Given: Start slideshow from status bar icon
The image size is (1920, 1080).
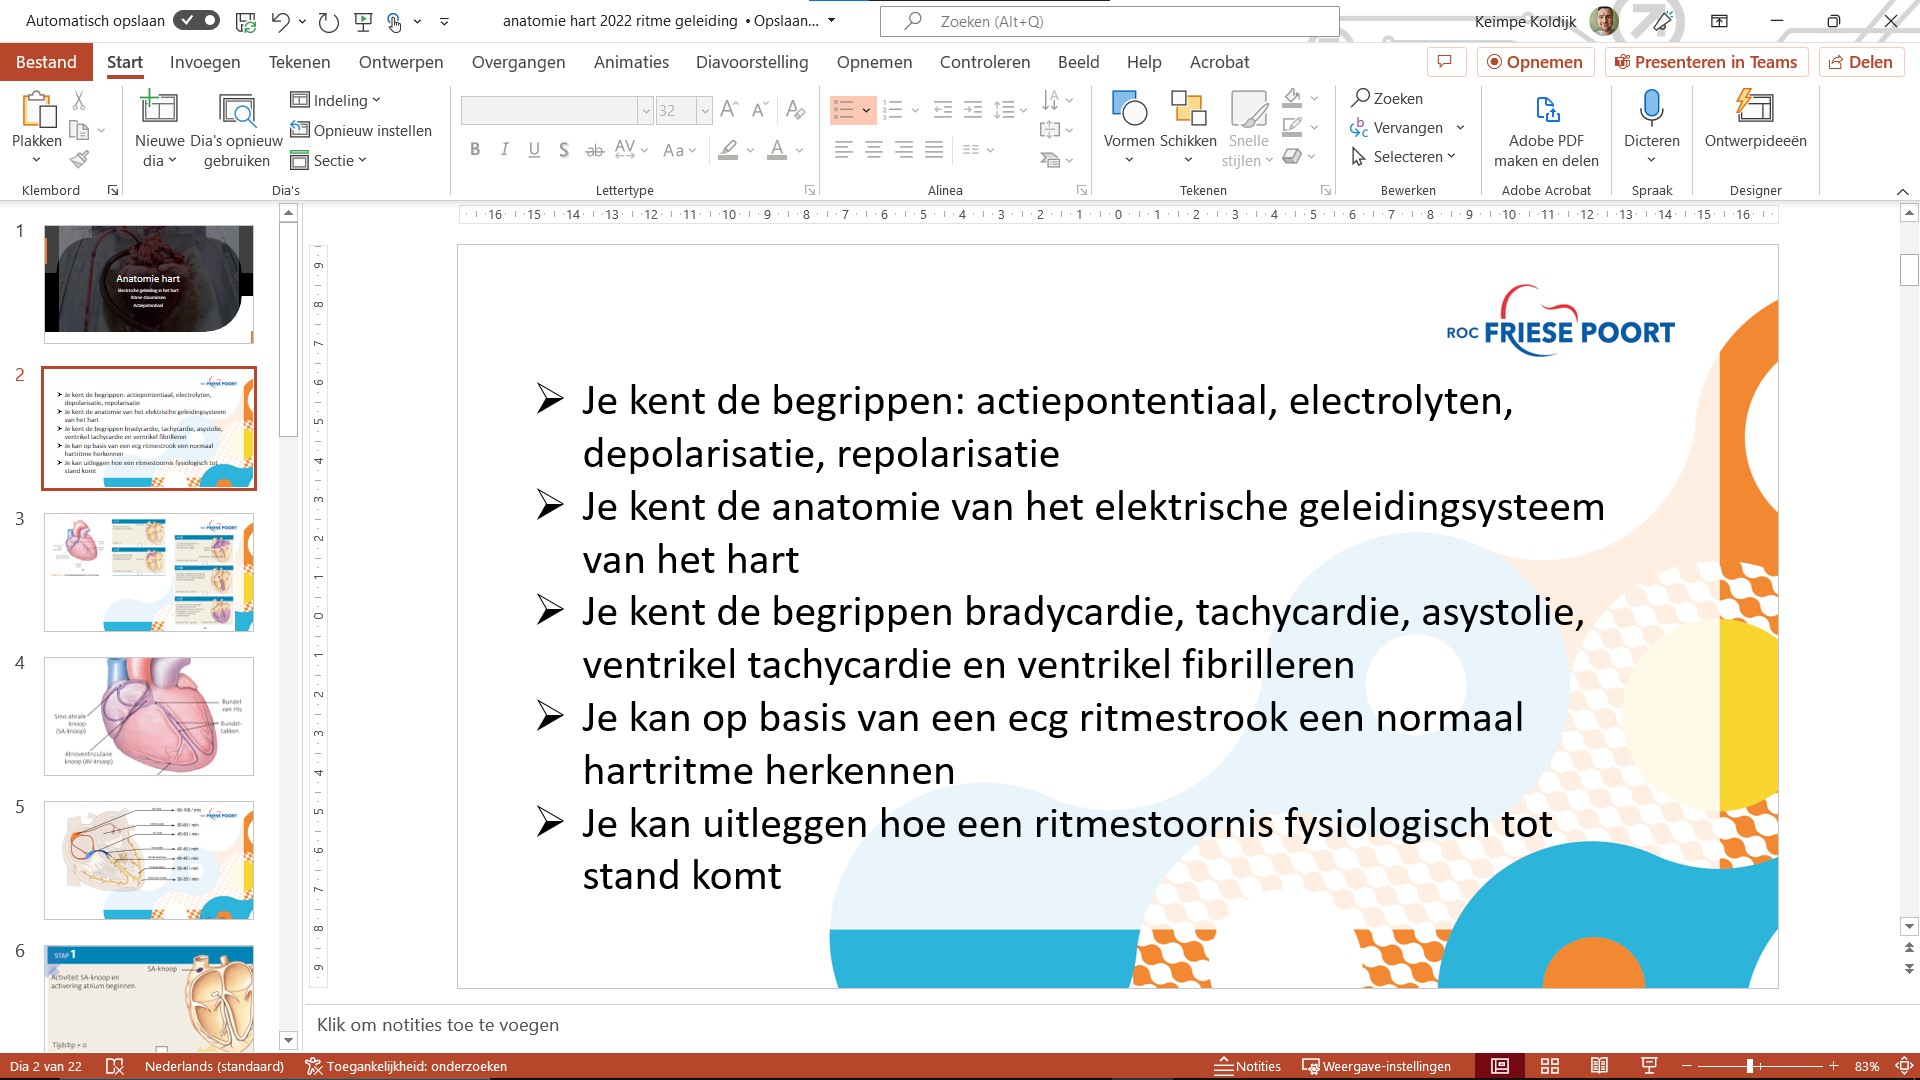Looking at the screenshot, I should pos(1650,1066).
